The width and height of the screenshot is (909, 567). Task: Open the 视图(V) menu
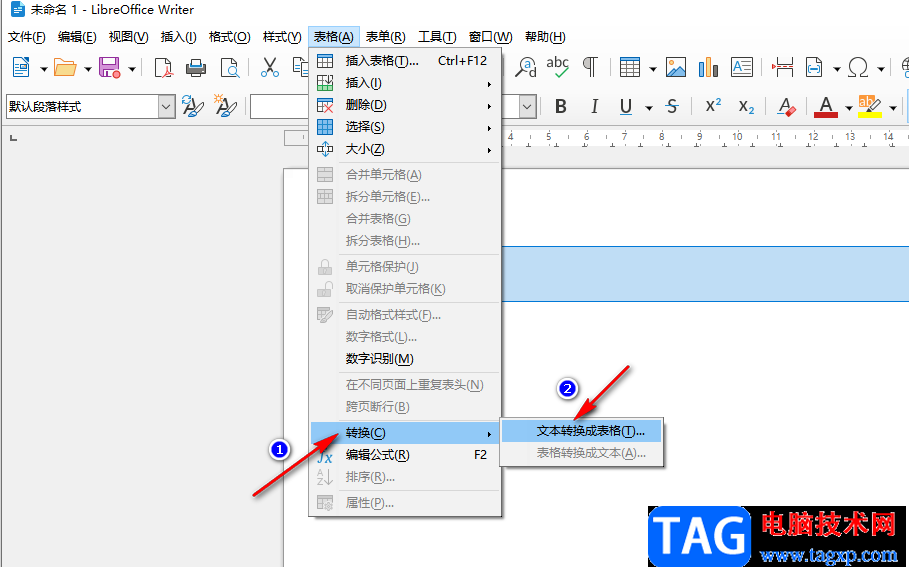128,37
